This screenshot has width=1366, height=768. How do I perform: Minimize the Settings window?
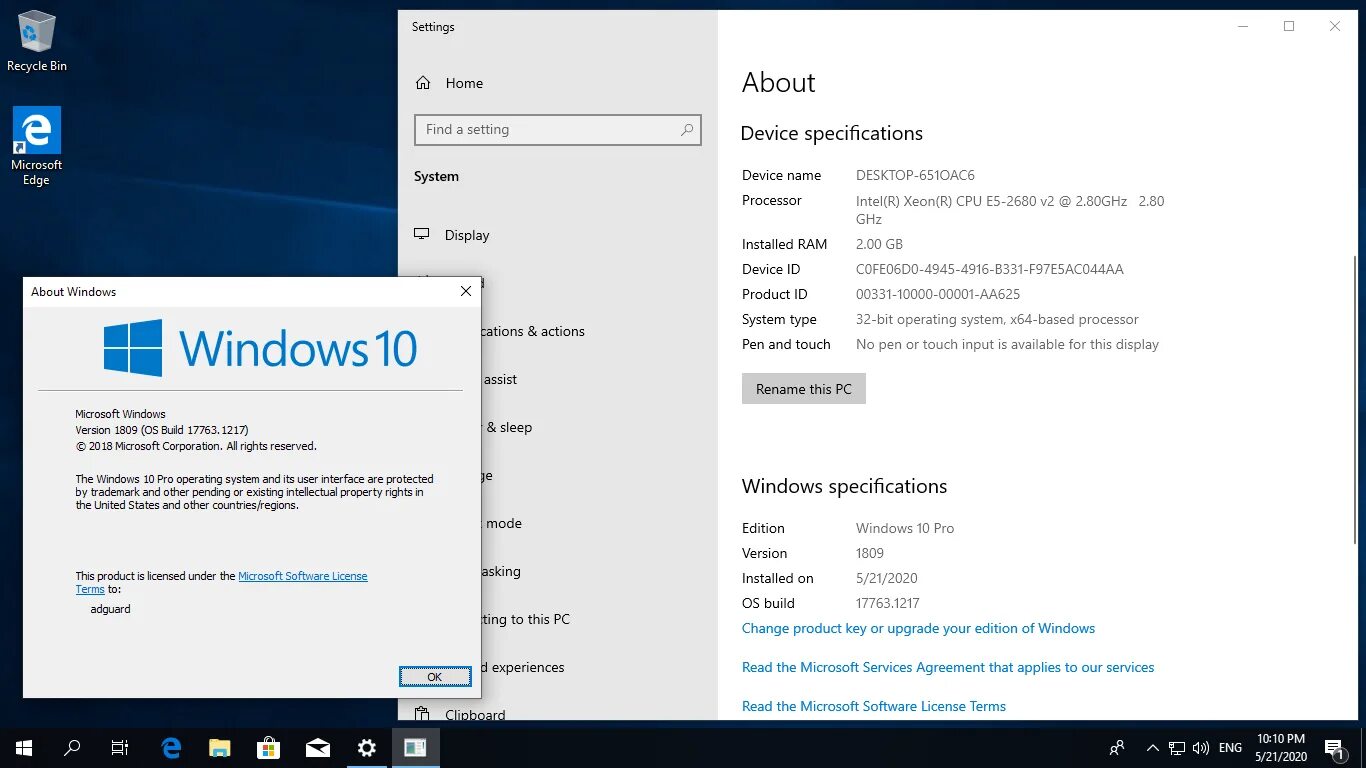click(1243, 26)
